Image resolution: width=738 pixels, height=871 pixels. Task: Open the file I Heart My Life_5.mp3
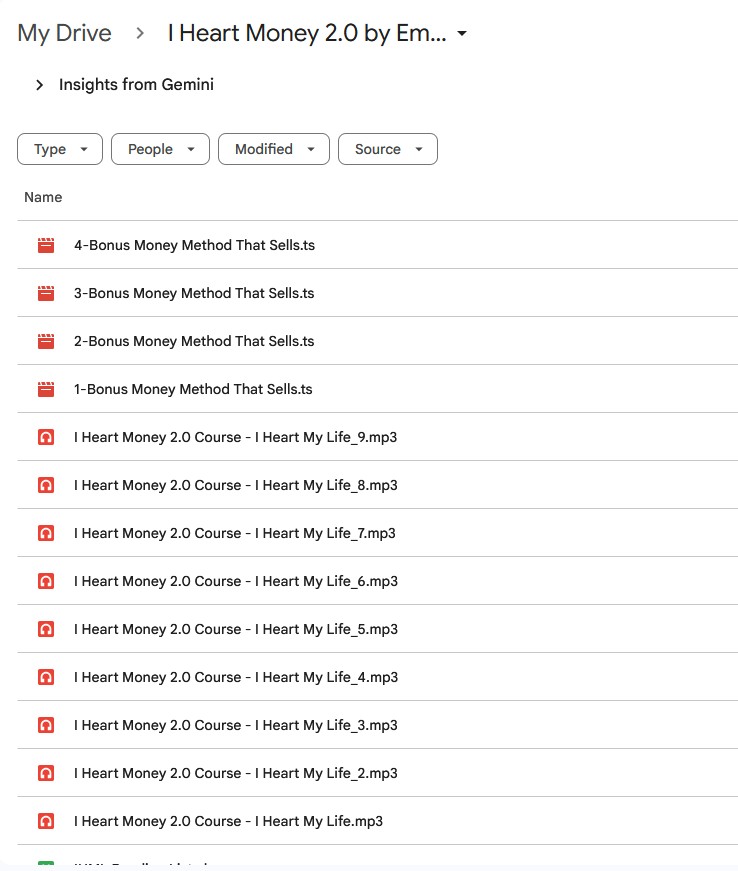[235, 629]
